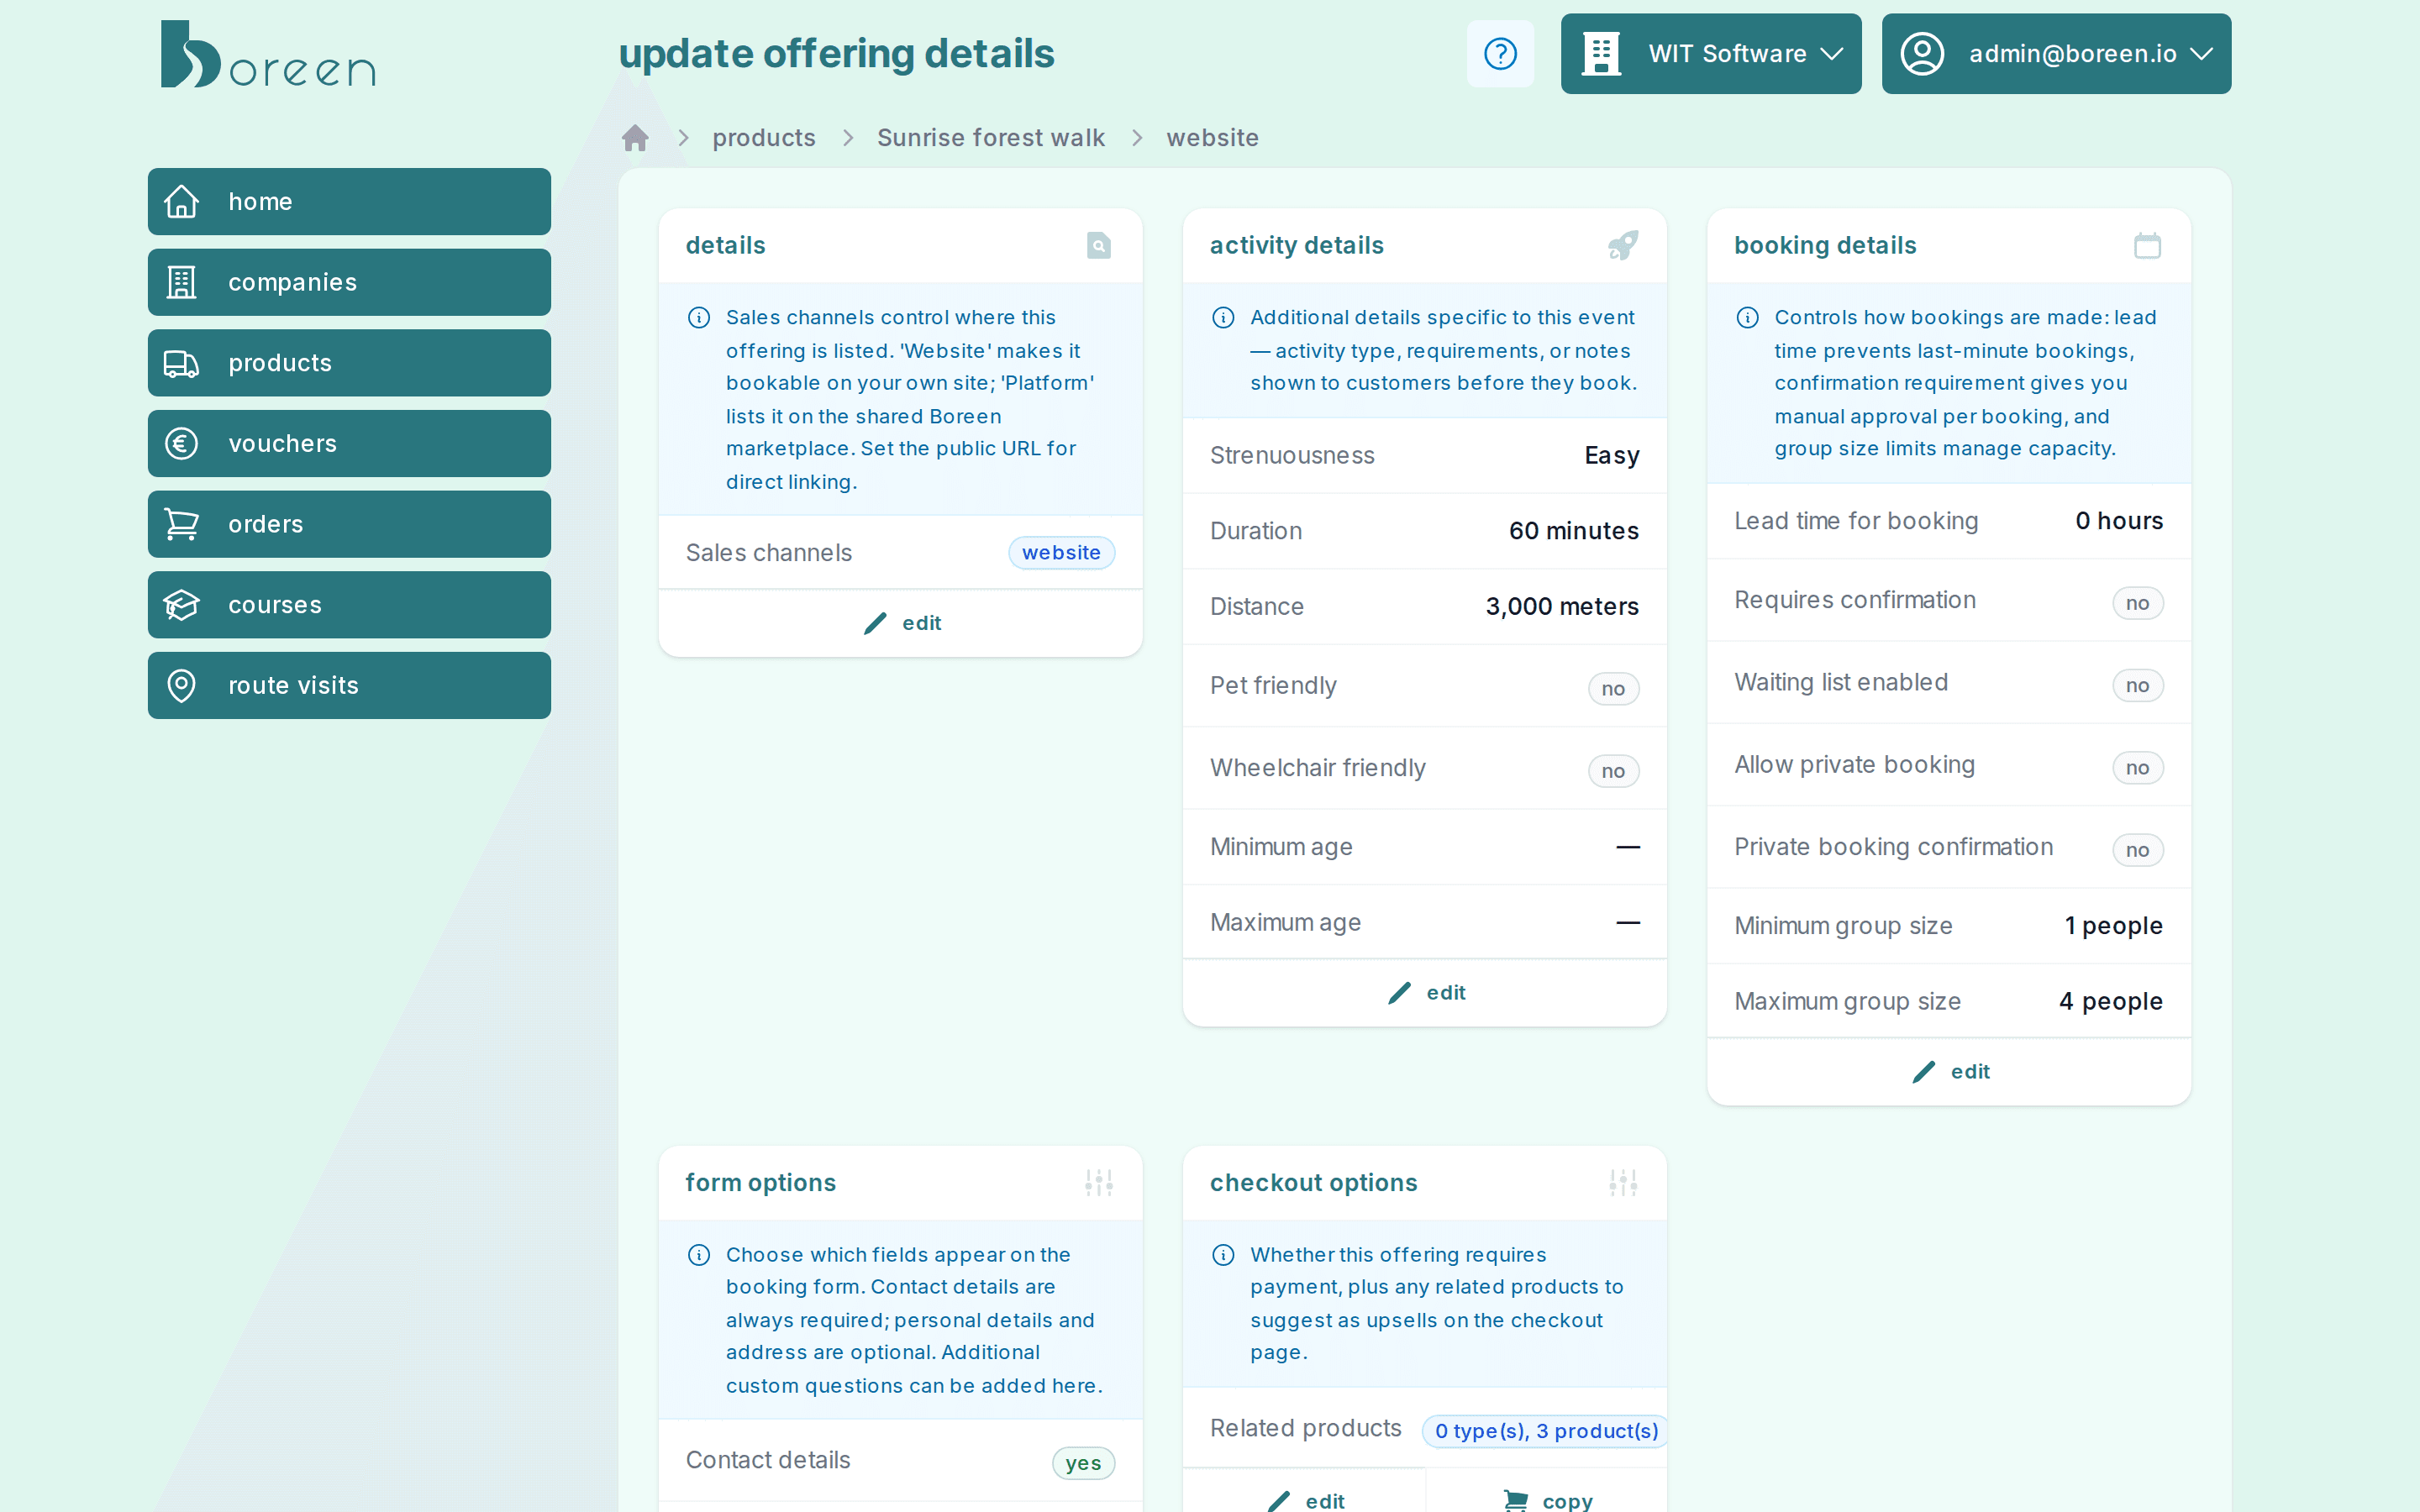2420x1512 pixels.
Task: Open courses in the sidebar
Action: tap(349, 605)
